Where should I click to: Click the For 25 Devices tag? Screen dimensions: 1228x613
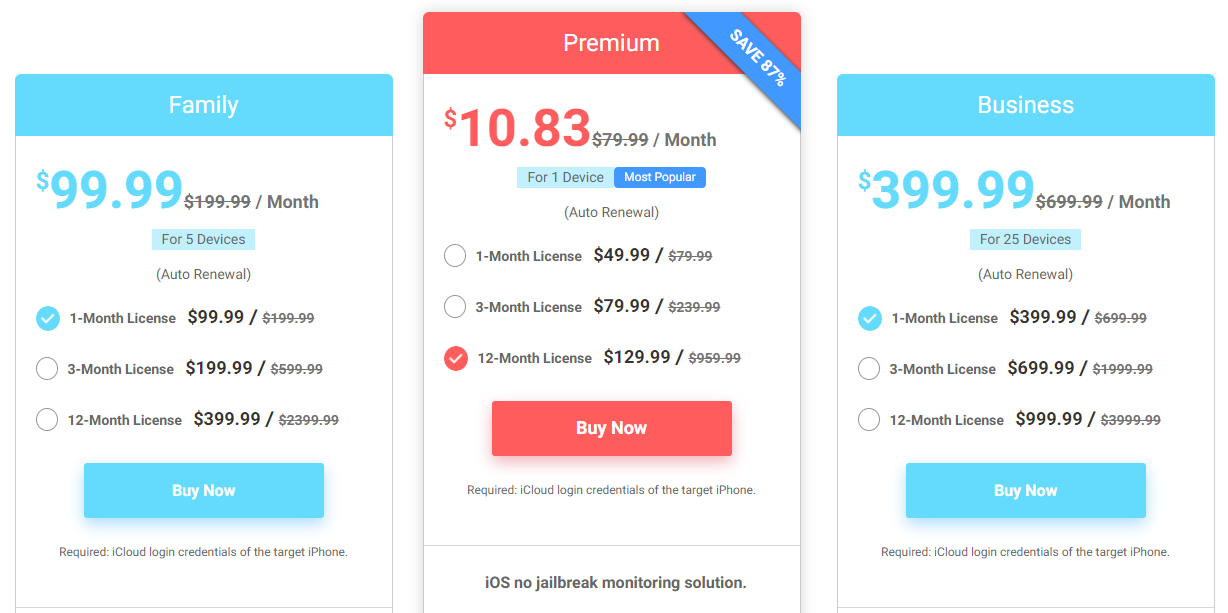tap(1025, 239)
